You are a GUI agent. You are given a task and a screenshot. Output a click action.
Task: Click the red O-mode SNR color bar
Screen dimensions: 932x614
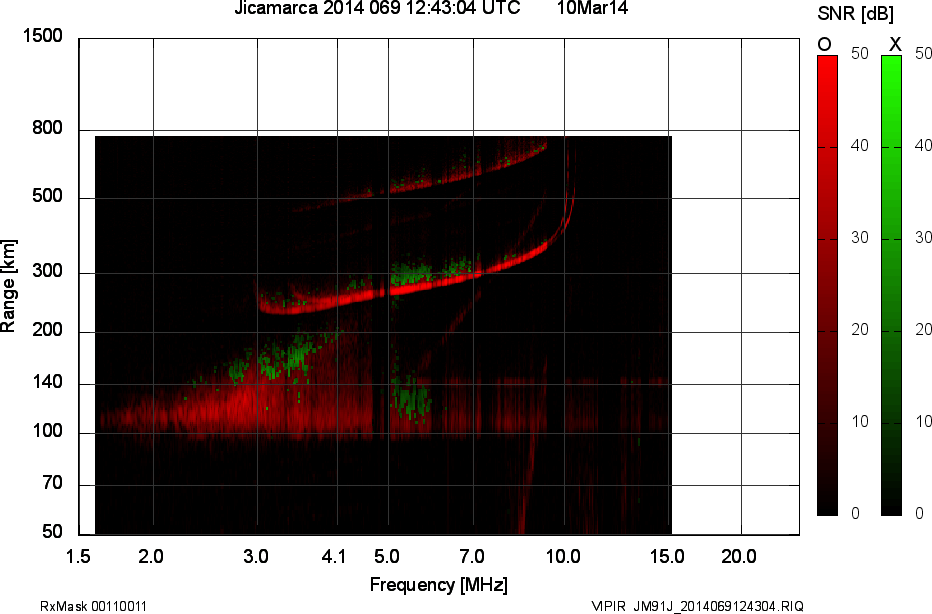click(827, 285)
